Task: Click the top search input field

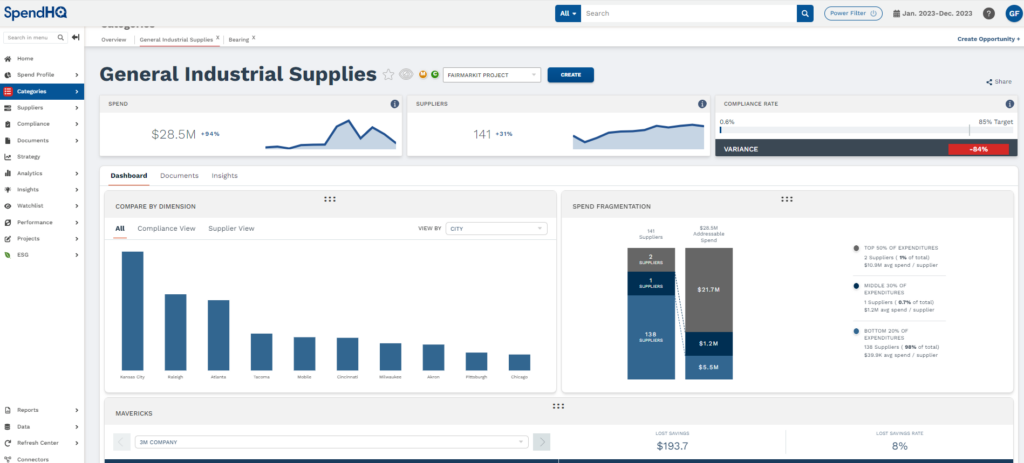Action: pyautogui.click(x=689, y=13)
